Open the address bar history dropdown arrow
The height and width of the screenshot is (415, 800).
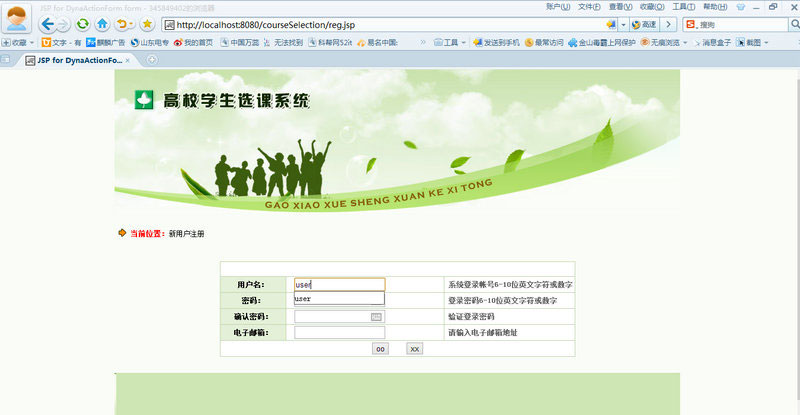[623, 25]
